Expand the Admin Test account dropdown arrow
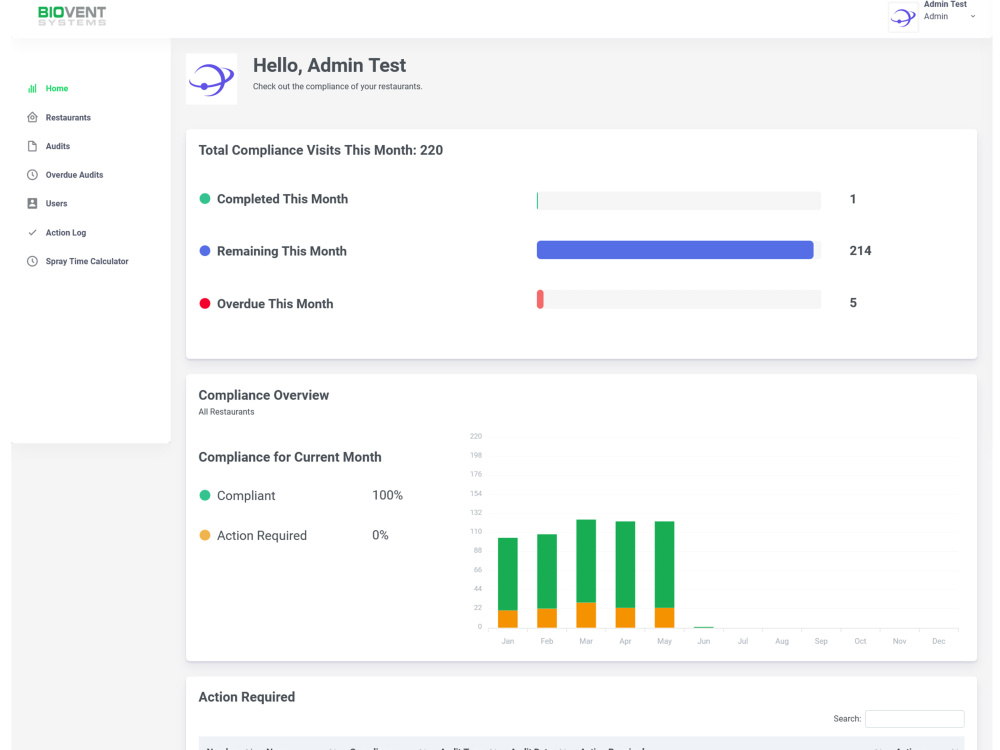 [973, 17]
